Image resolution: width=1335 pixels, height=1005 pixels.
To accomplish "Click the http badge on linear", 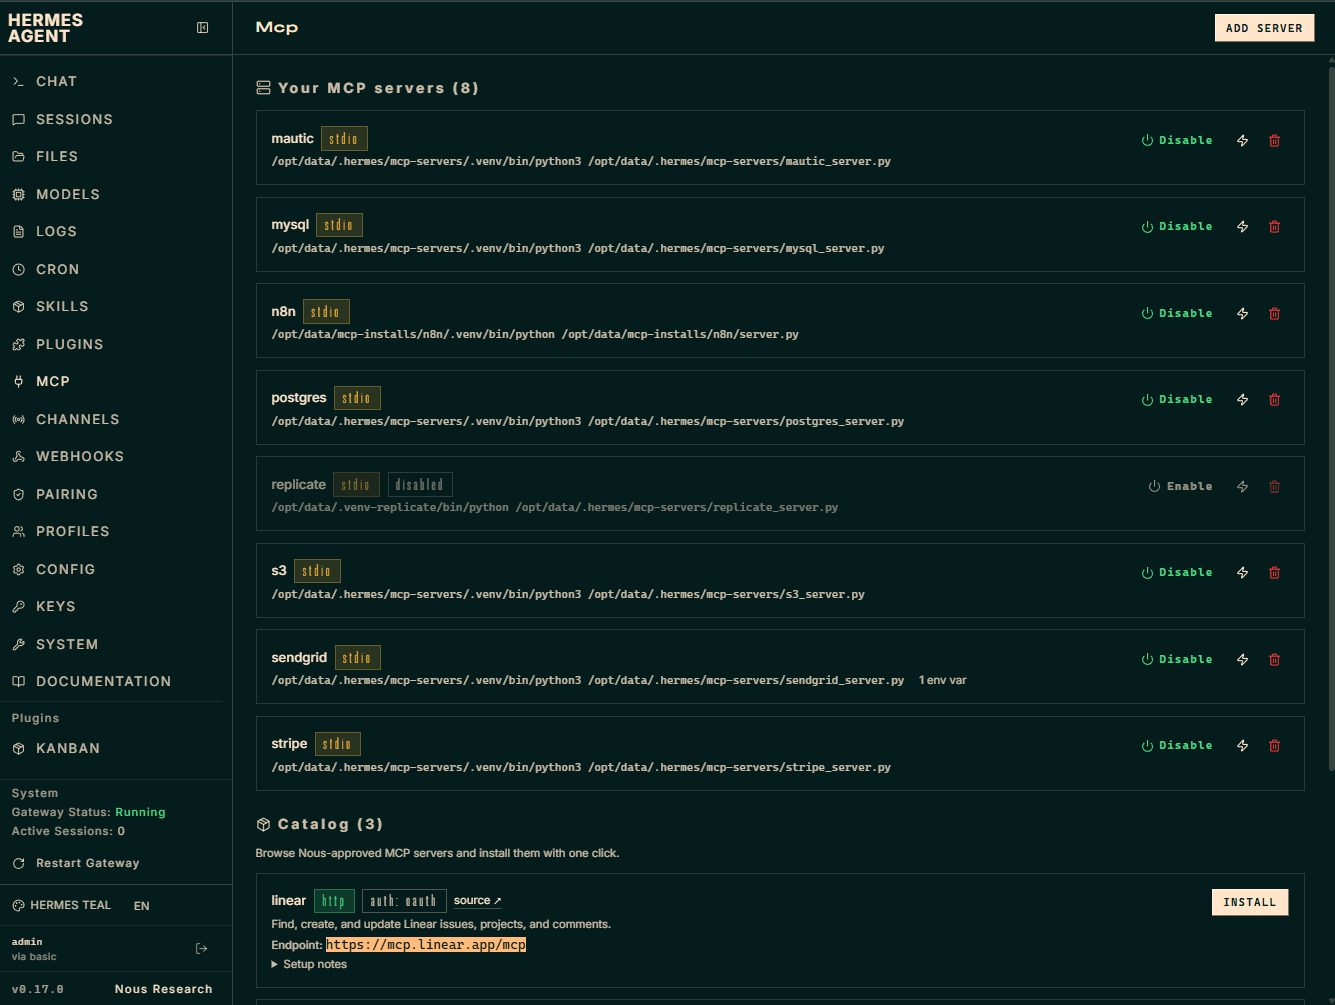I will (334, 902).
